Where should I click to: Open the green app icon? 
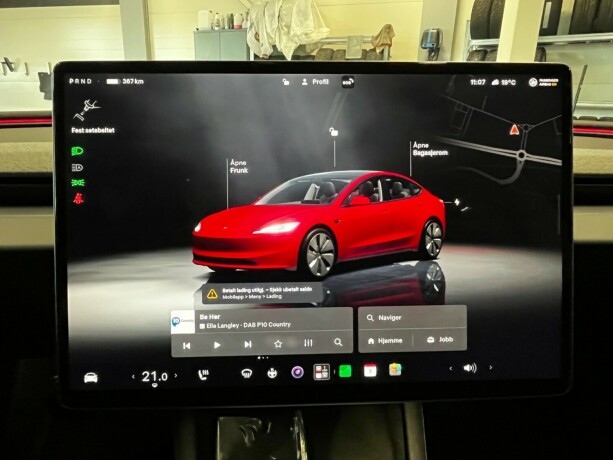(345, 371)
